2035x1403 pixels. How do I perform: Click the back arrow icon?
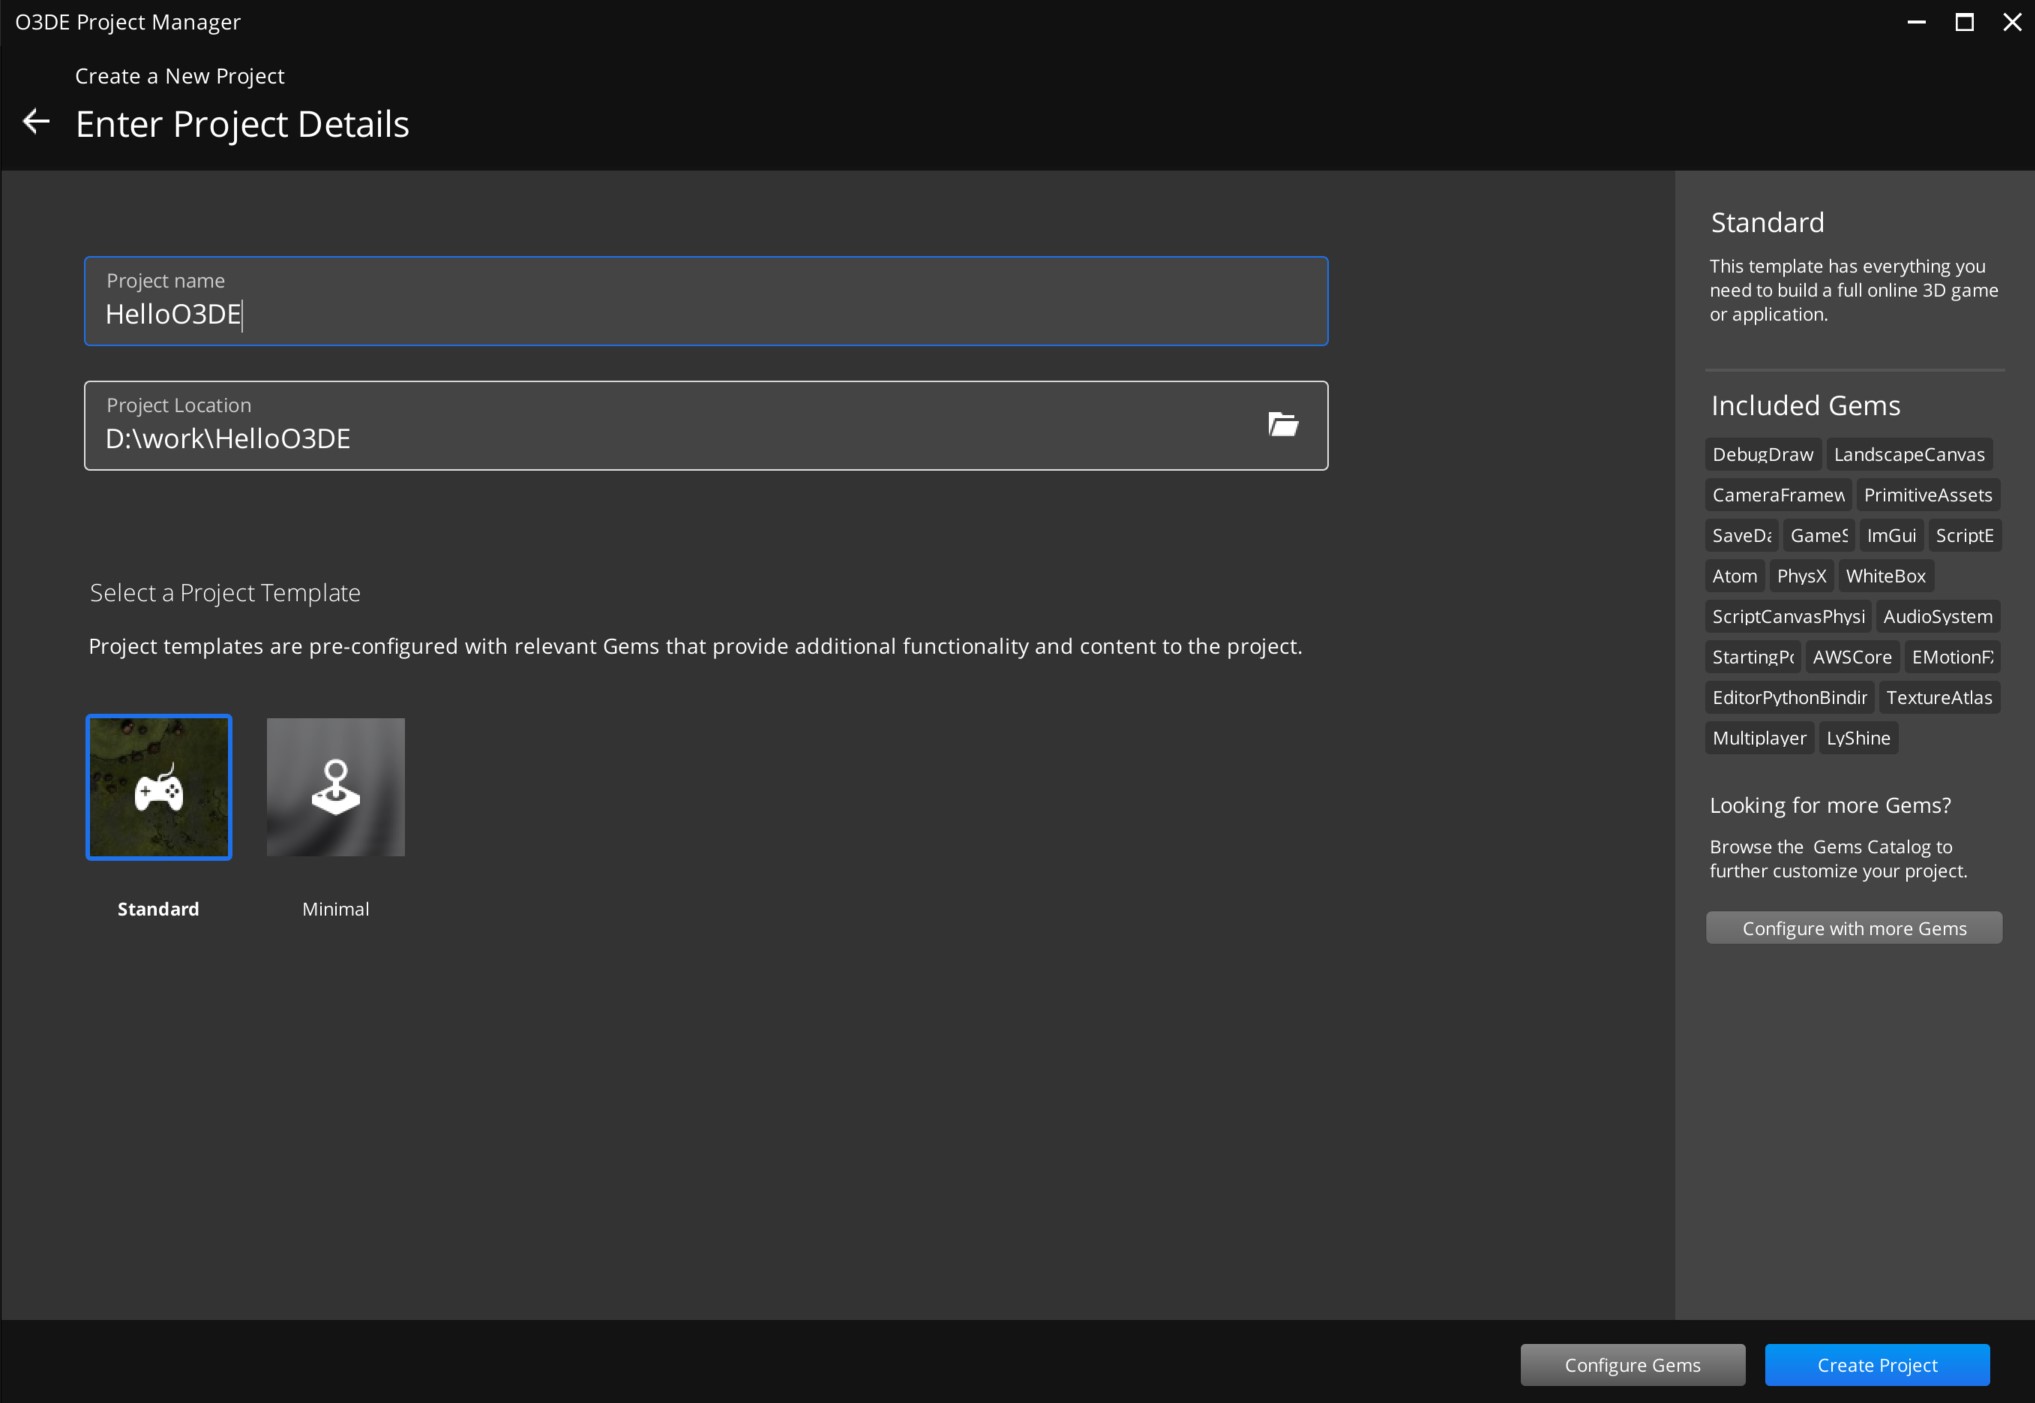(36, 122)
